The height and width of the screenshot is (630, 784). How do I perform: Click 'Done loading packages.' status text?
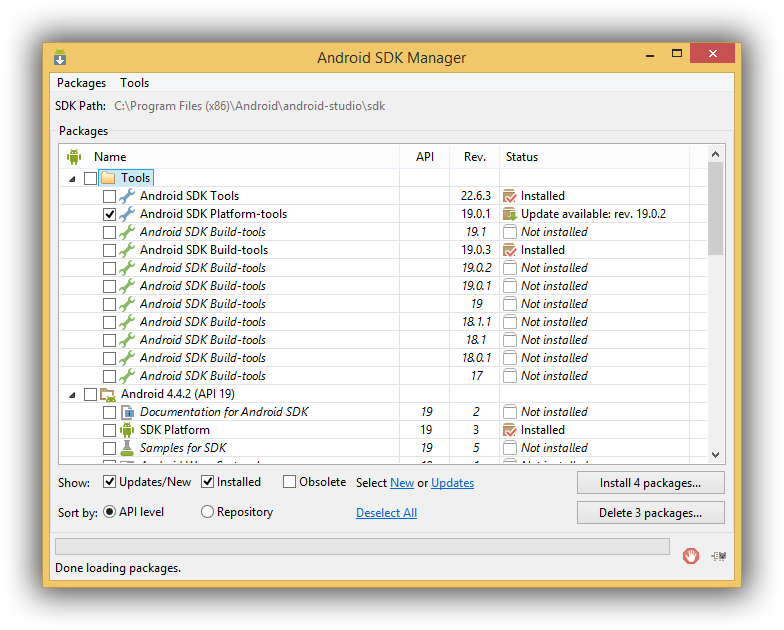(118, 568)
